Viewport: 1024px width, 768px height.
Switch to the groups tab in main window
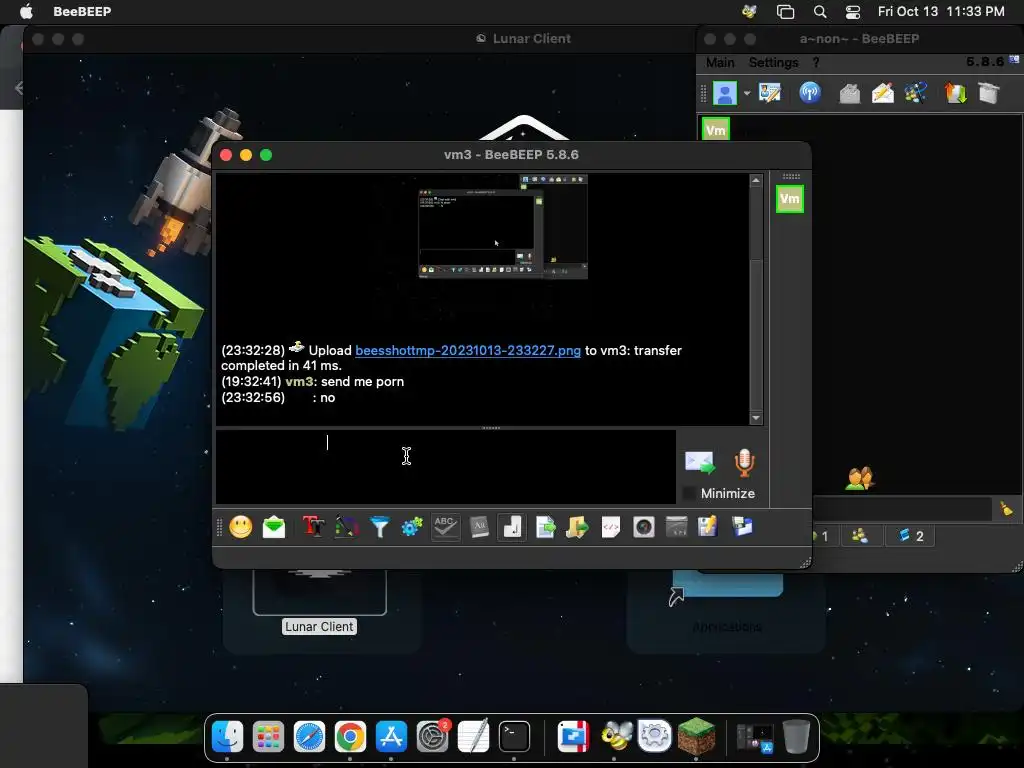pos(859,536)
